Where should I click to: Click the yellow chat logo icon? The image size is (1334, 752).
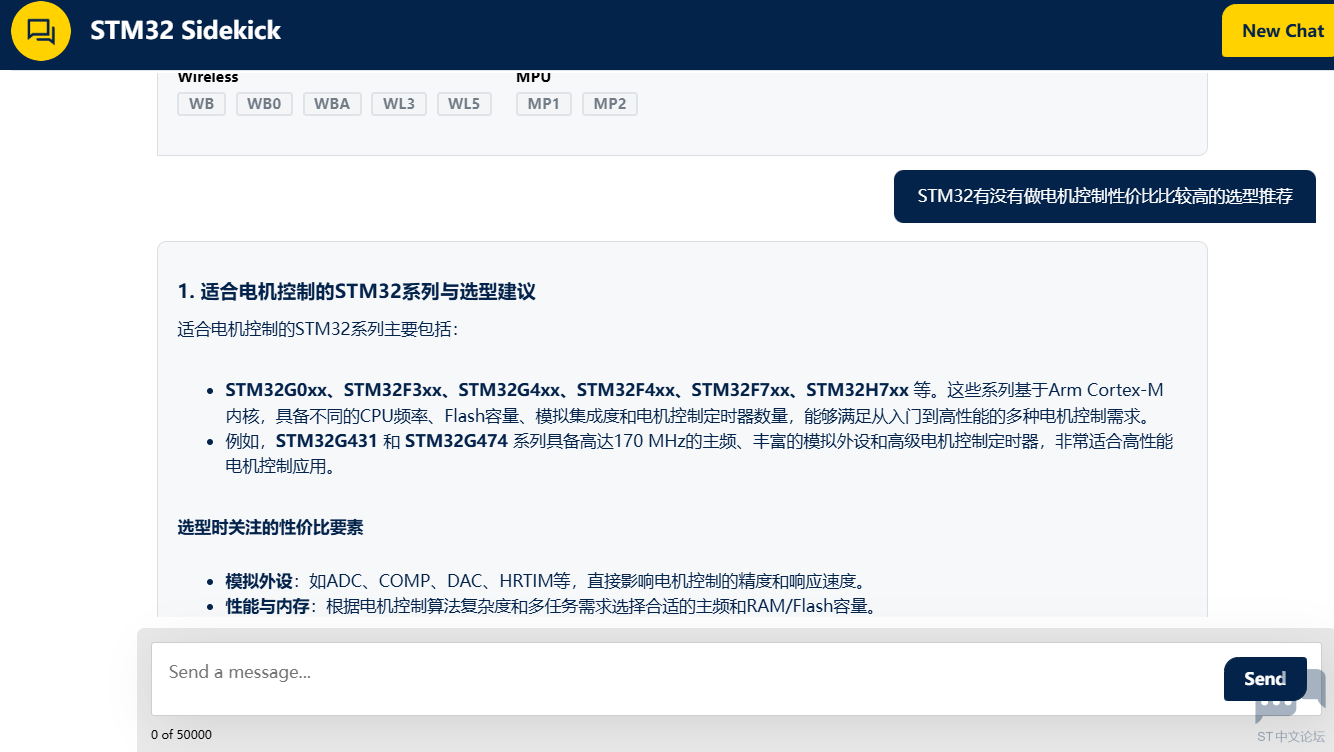41,32
